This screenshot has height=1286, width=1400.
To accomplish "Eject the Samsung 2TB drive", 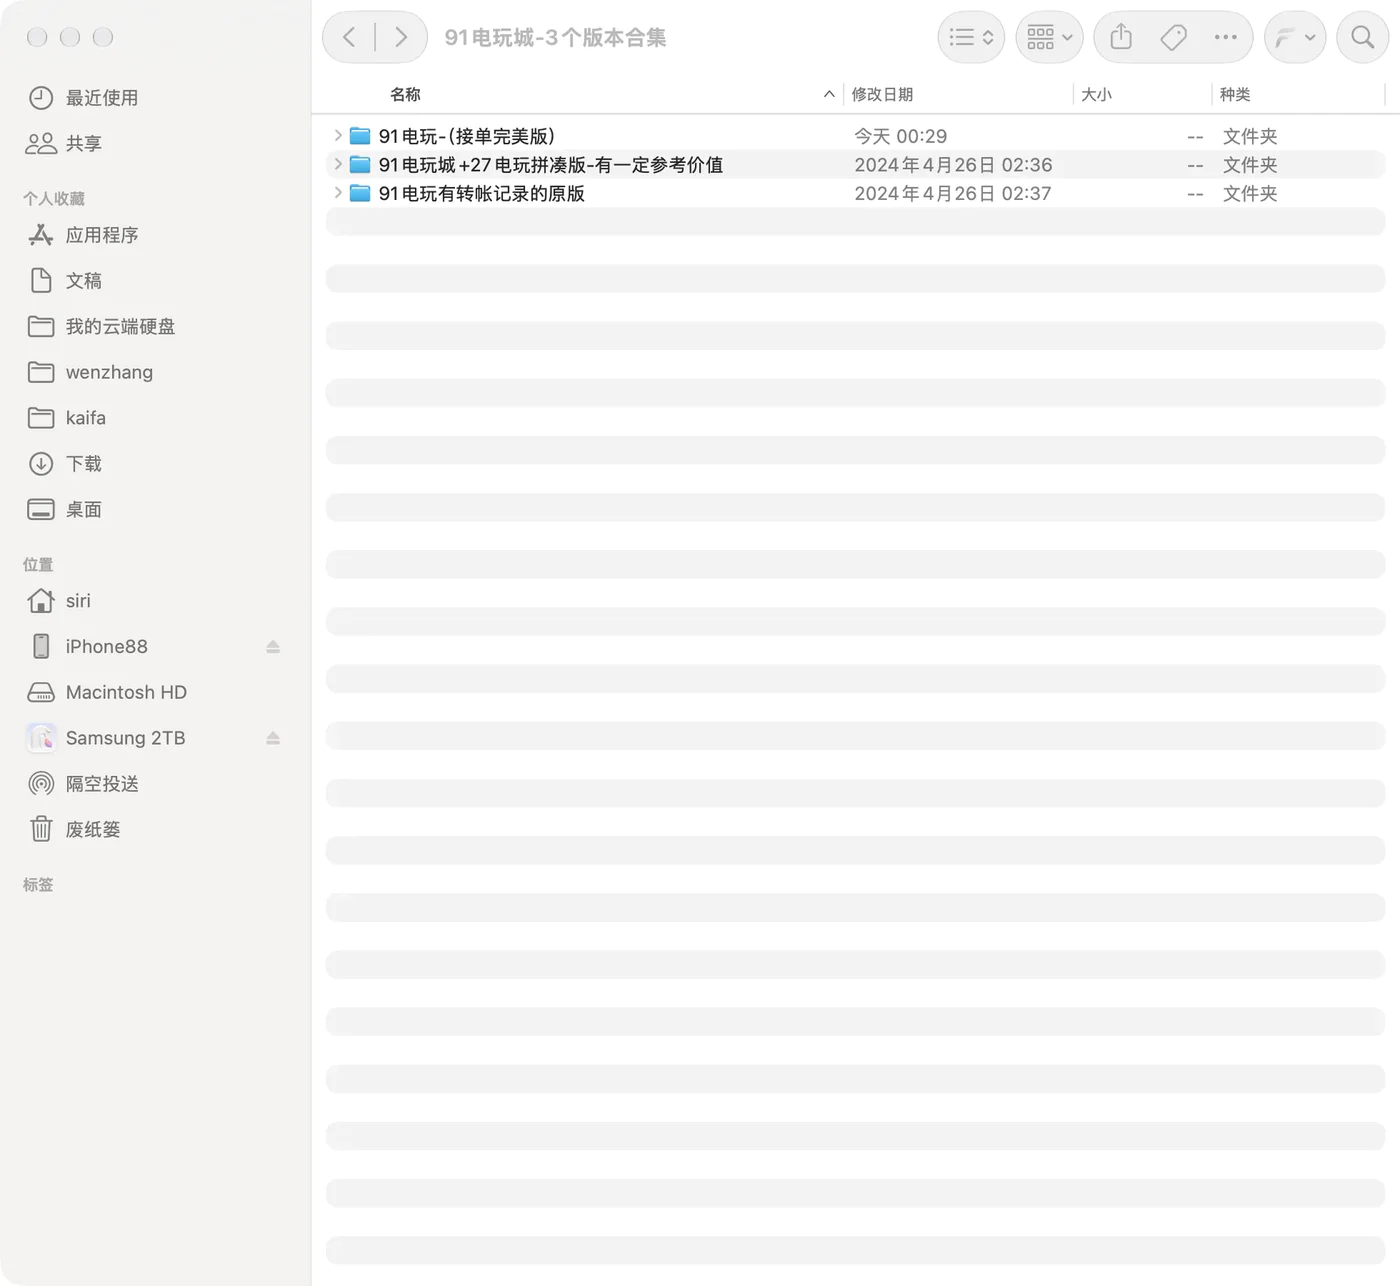I will tap(273, 738).
